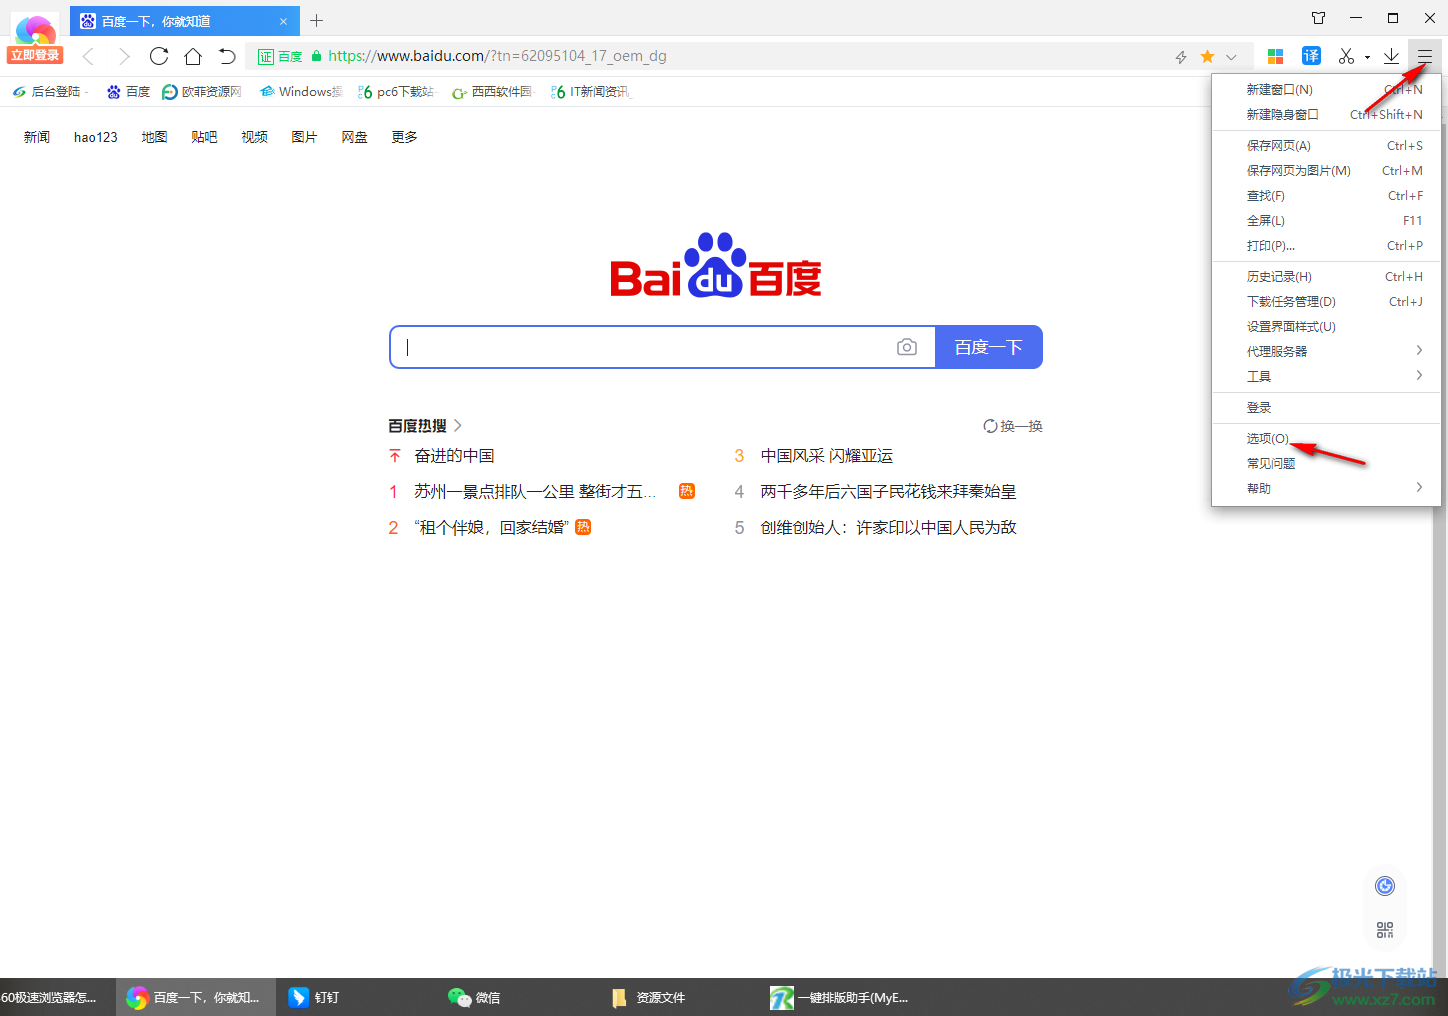Select 全屏(L) menu item
This screenshot has height=1016, width=1448.
coord(1325,221)
